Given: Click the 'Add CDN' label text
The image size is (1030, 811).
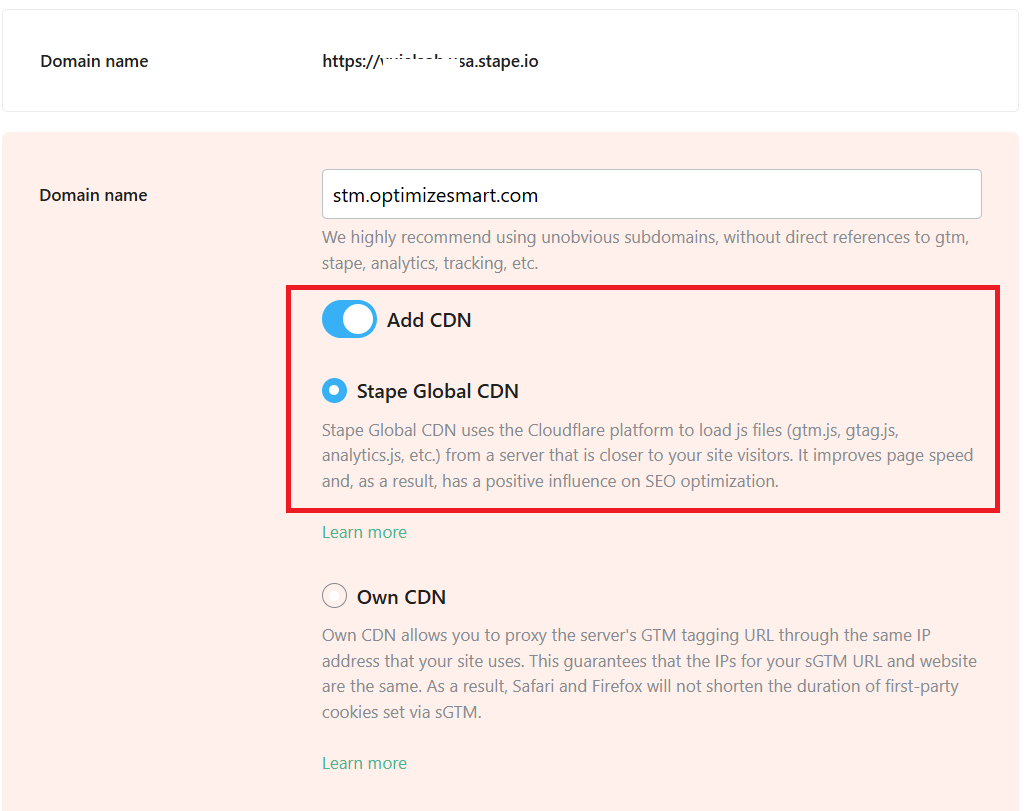Looking at the screenshot, I should (429, 320).
